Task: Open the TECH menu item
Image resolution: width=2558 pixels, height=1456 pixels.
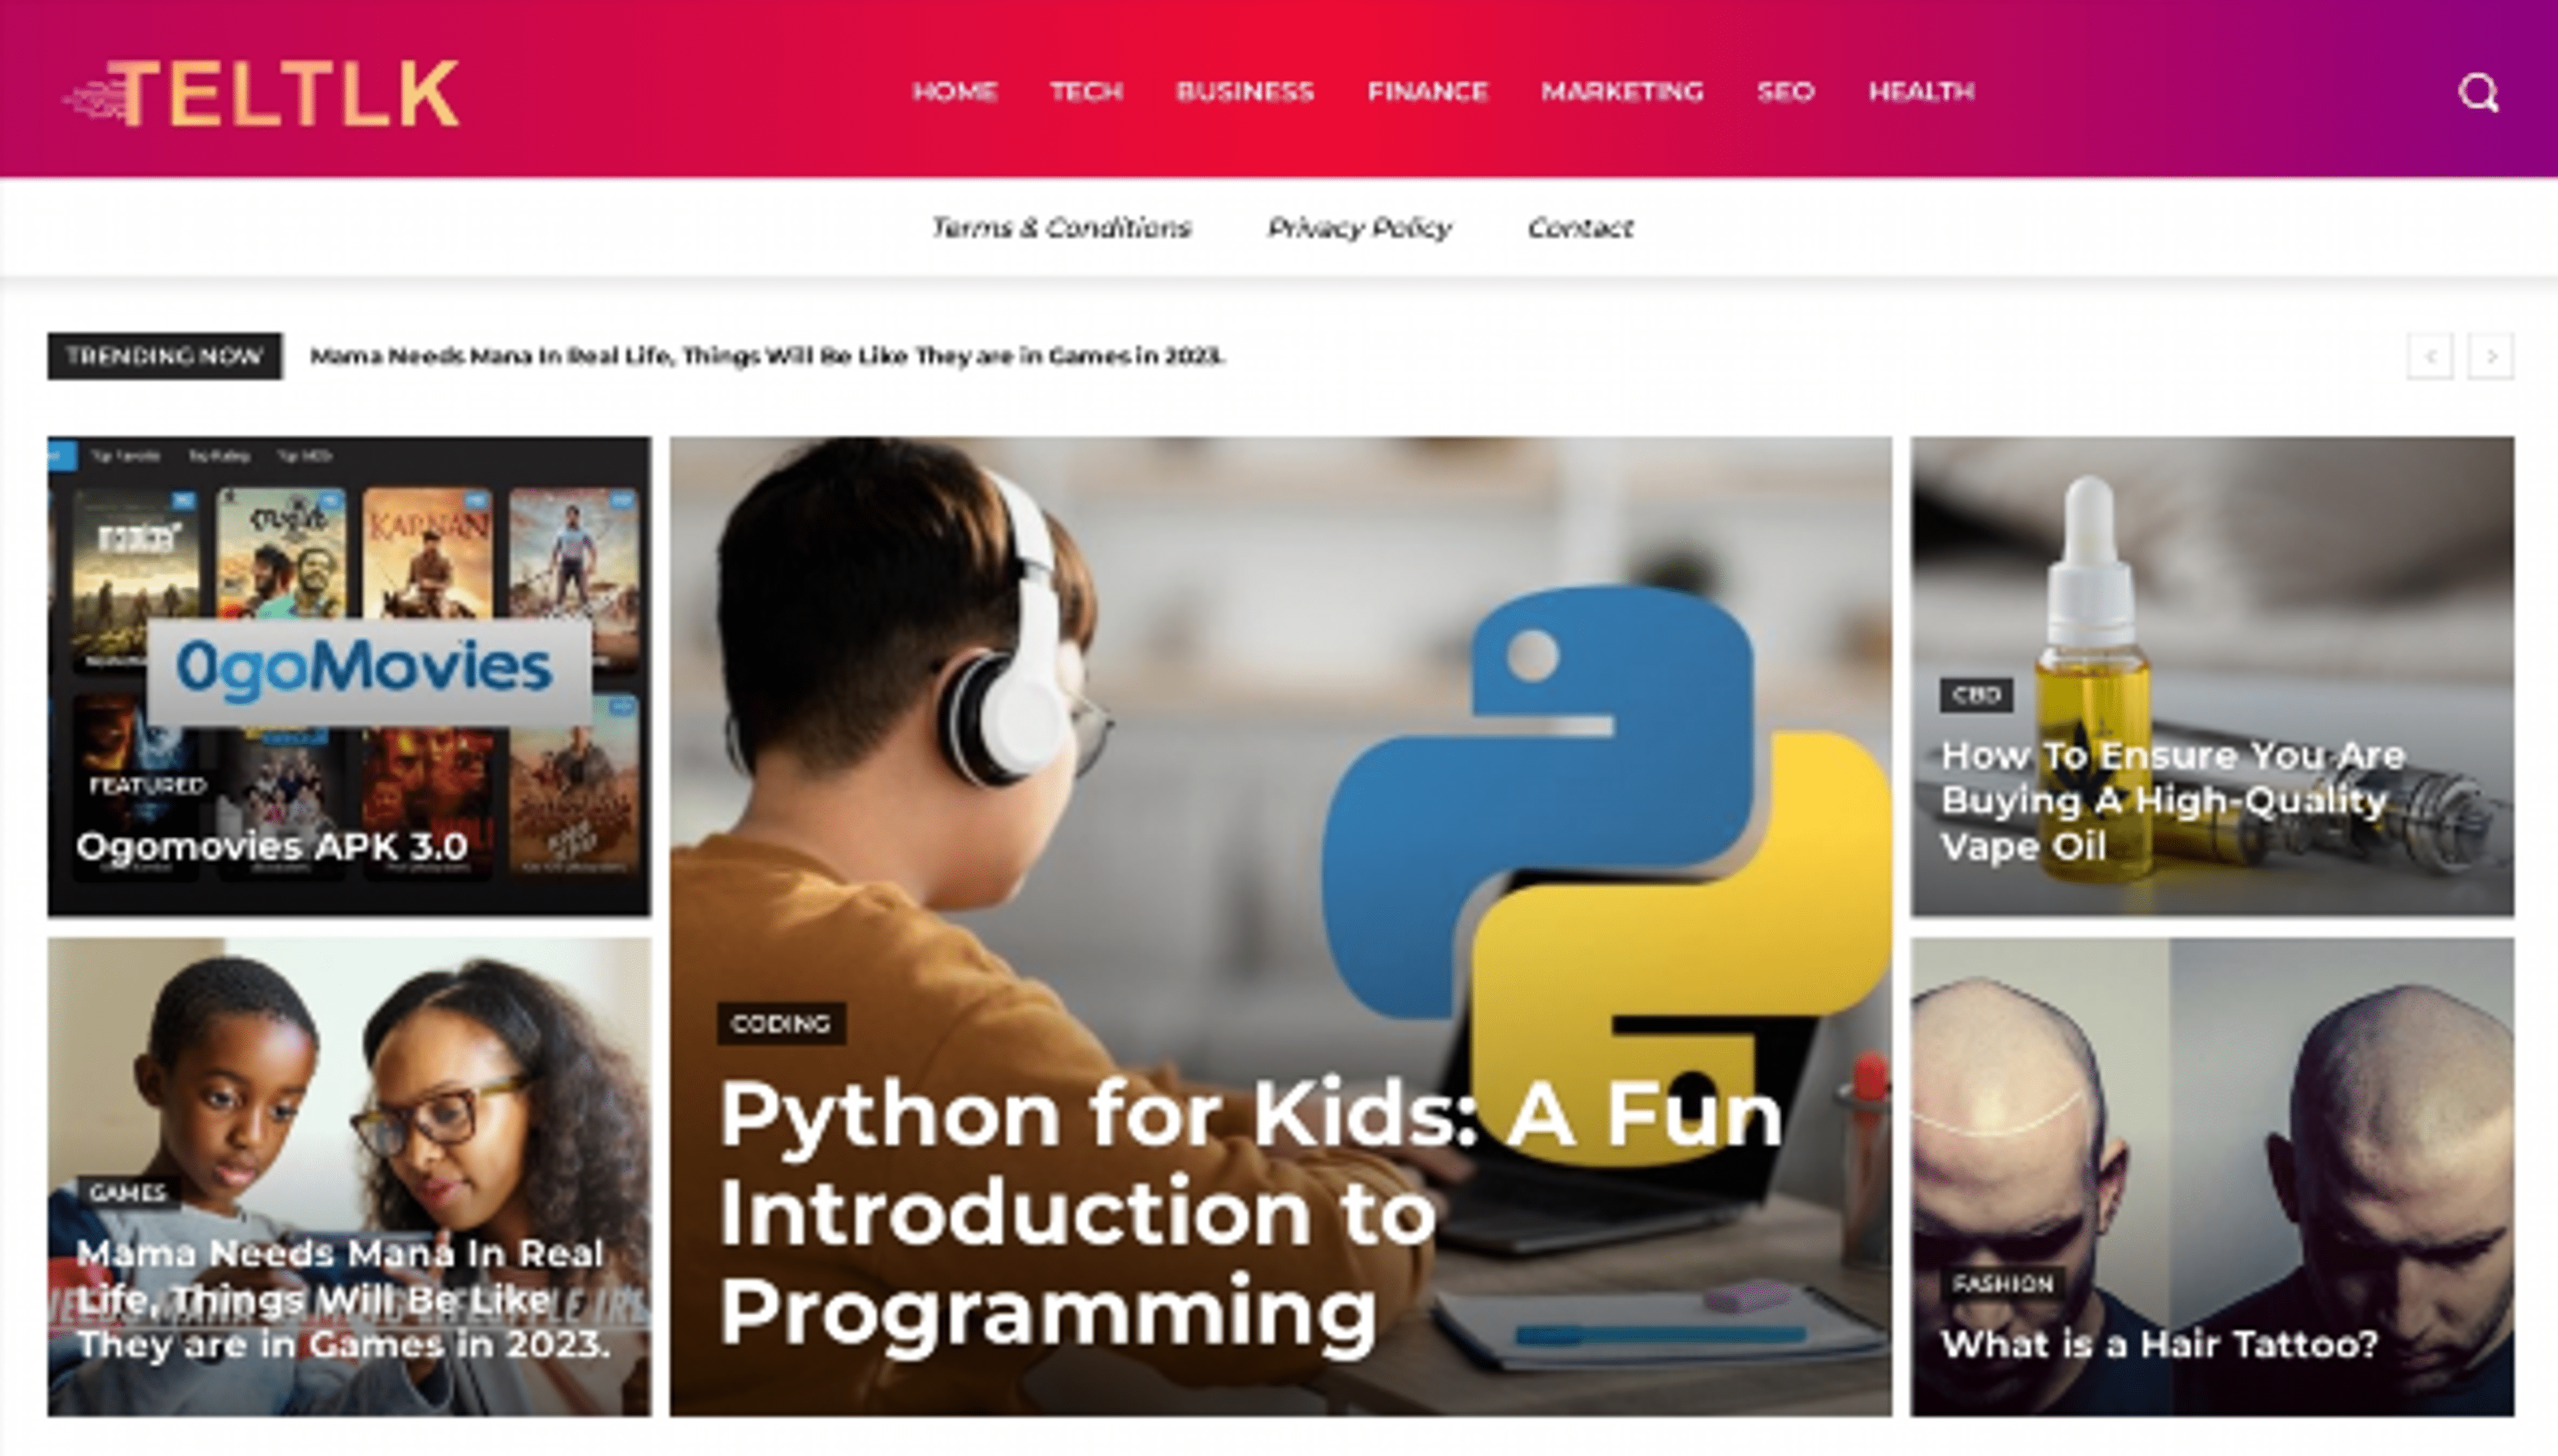Action: (1086, 92)
